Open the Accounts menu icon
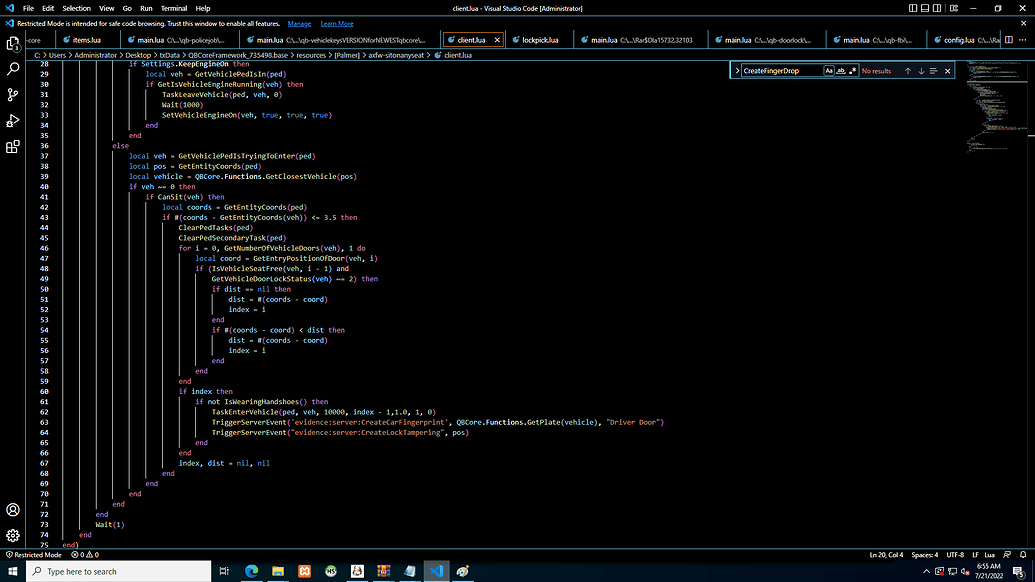1035x582 pixels. point(13,510)
